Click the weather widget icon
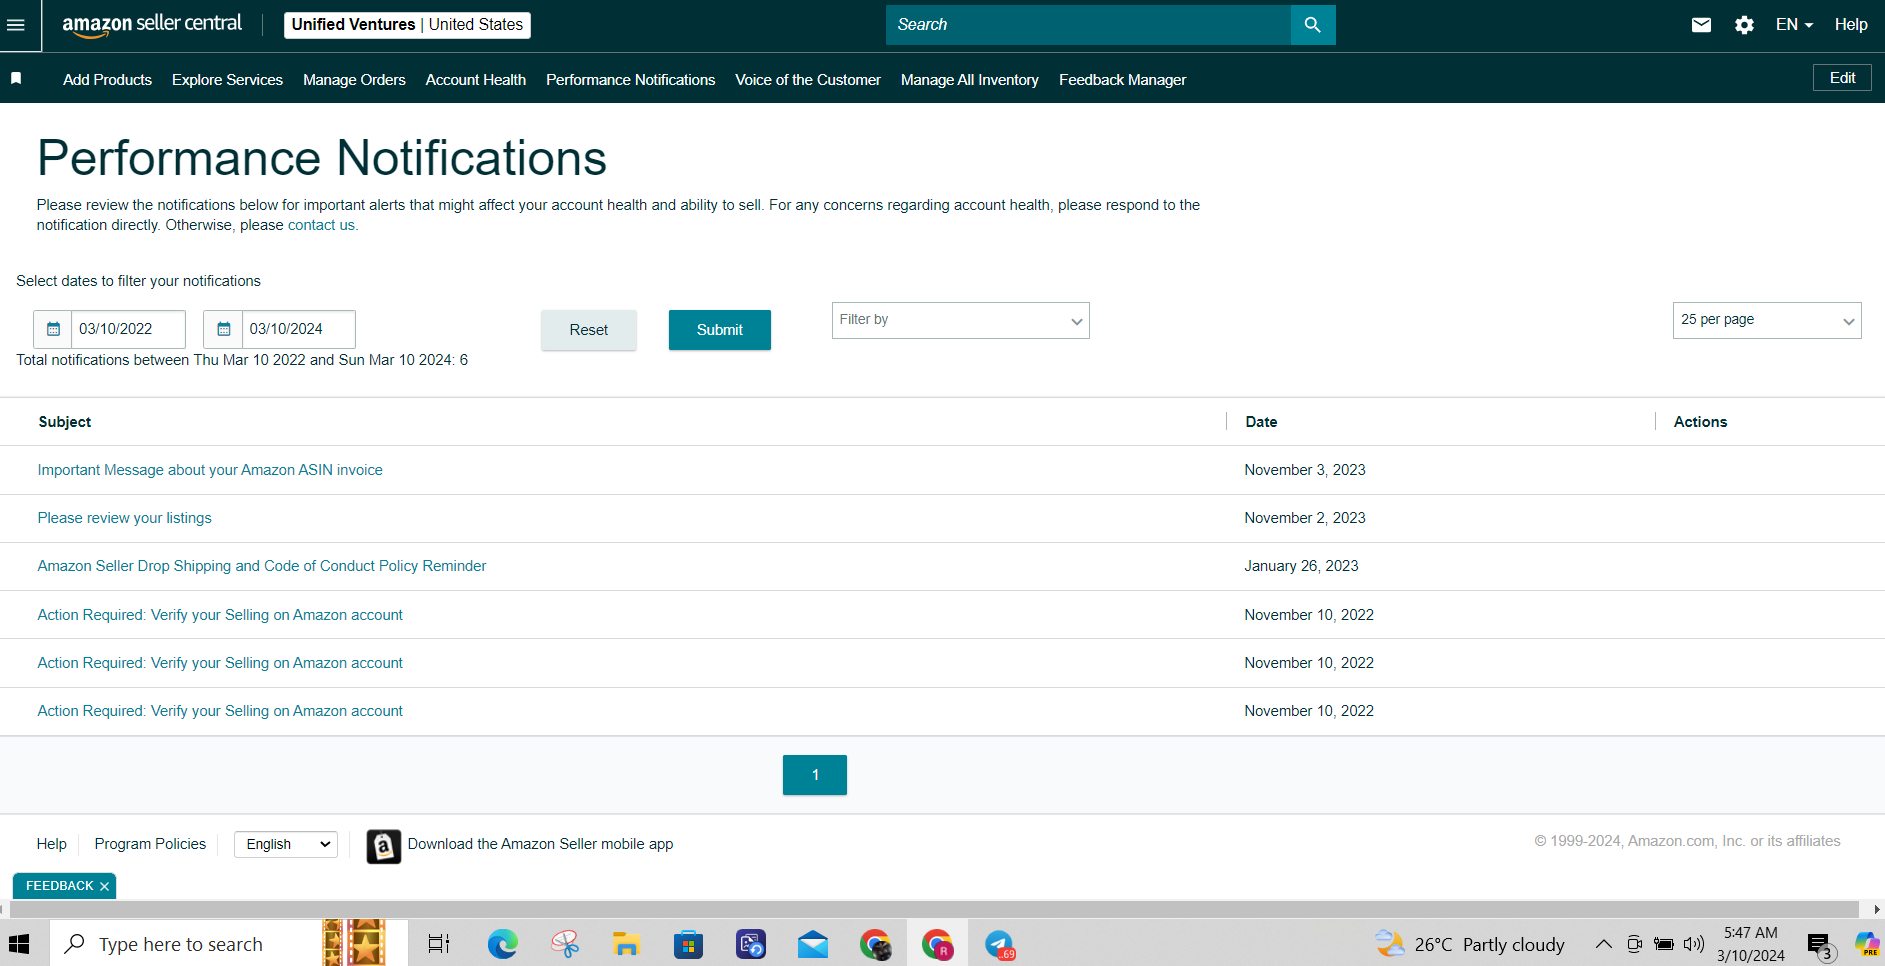1885x966 pixels. click(x=1389, y=943)
